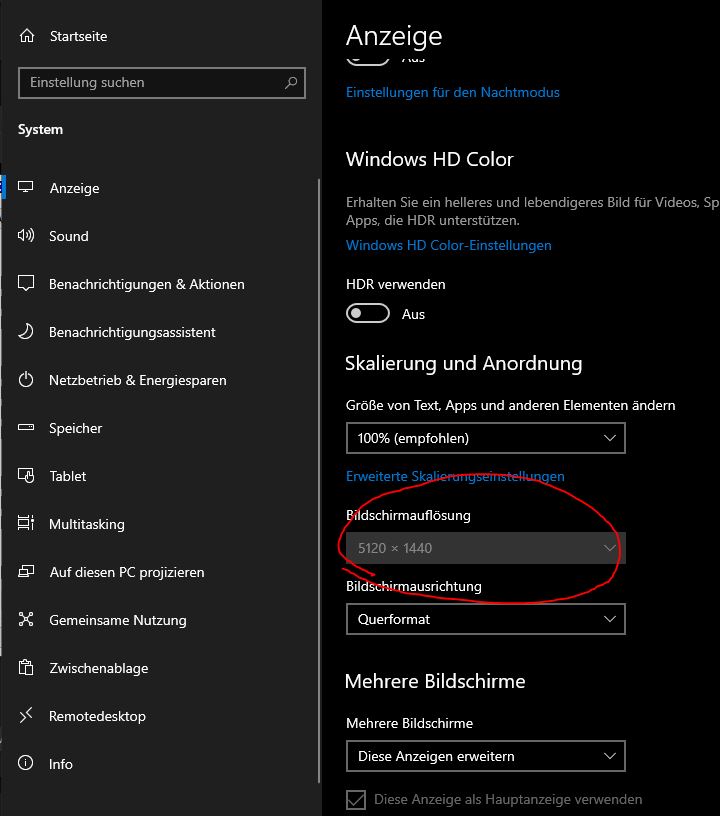Screen dimensions: 720x816
Task: Click the Info circle icon
Action: pyautogui.click(x=27, y=764)
